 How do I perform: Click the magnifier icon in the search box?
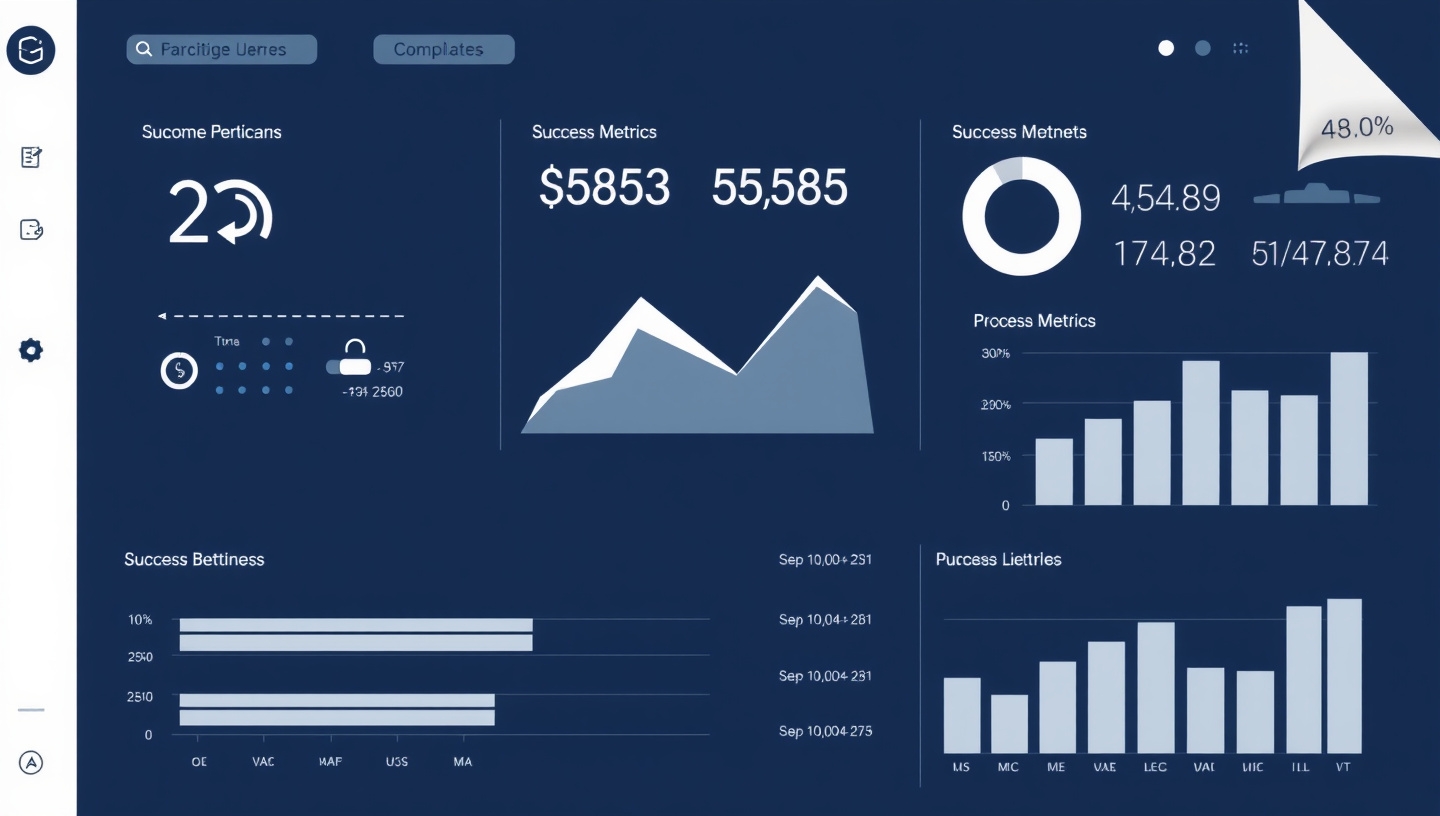click(x=144, y=49)
